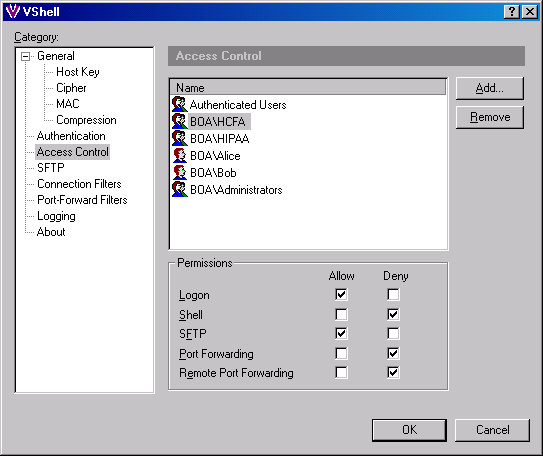
Task: Click the Port Forwarding permission label
Action: tap(216, 354)
